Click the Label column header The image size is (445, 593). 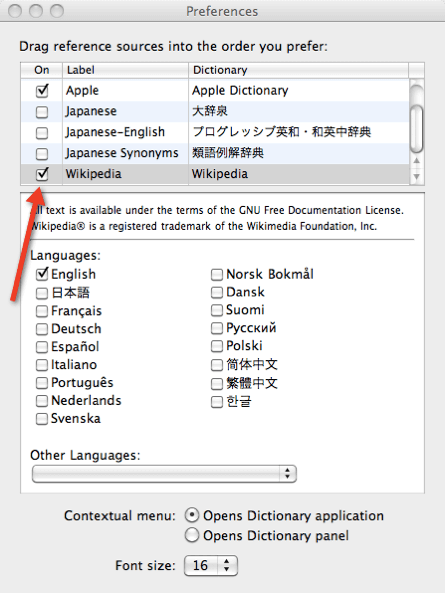point(125,70)
